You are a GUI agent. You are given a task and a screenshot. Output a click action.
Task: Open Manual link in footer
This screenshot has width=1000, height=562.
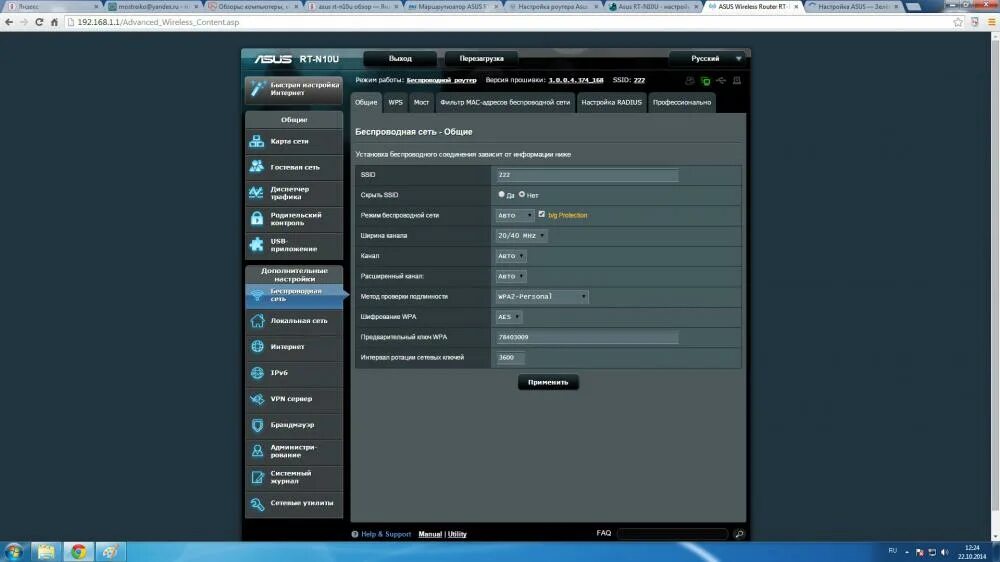coord(430,534)
